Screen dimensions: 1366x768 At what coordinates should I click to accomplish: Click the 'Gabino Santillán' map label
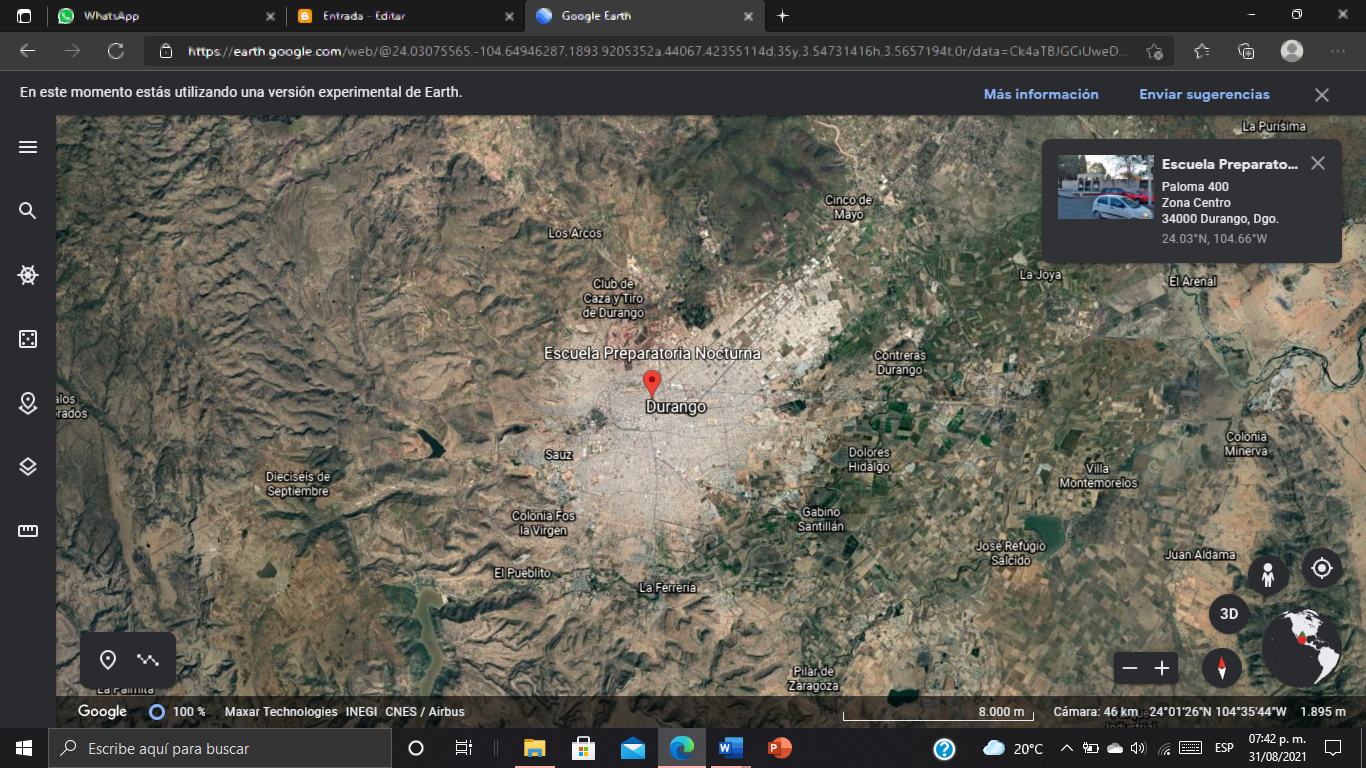pos(821,519)
